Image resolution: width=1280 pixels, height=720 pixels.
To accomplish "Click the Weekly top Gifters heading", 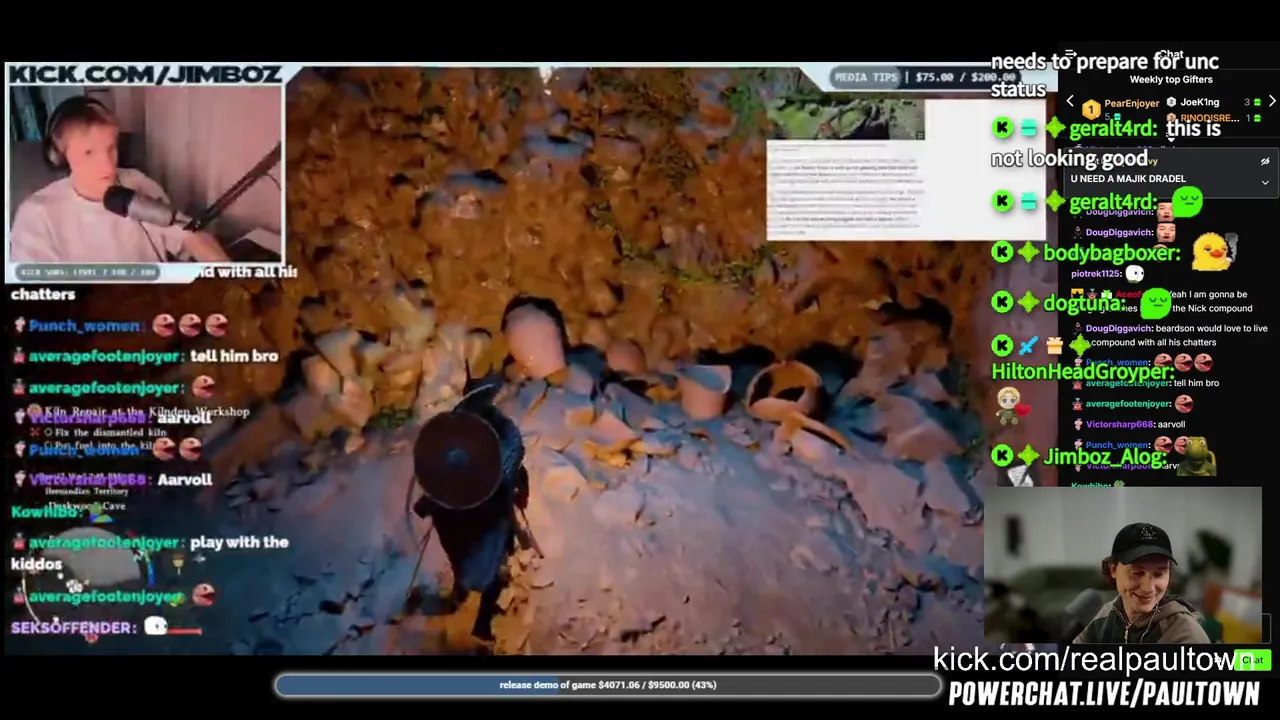I will [x=1171, y=80].
